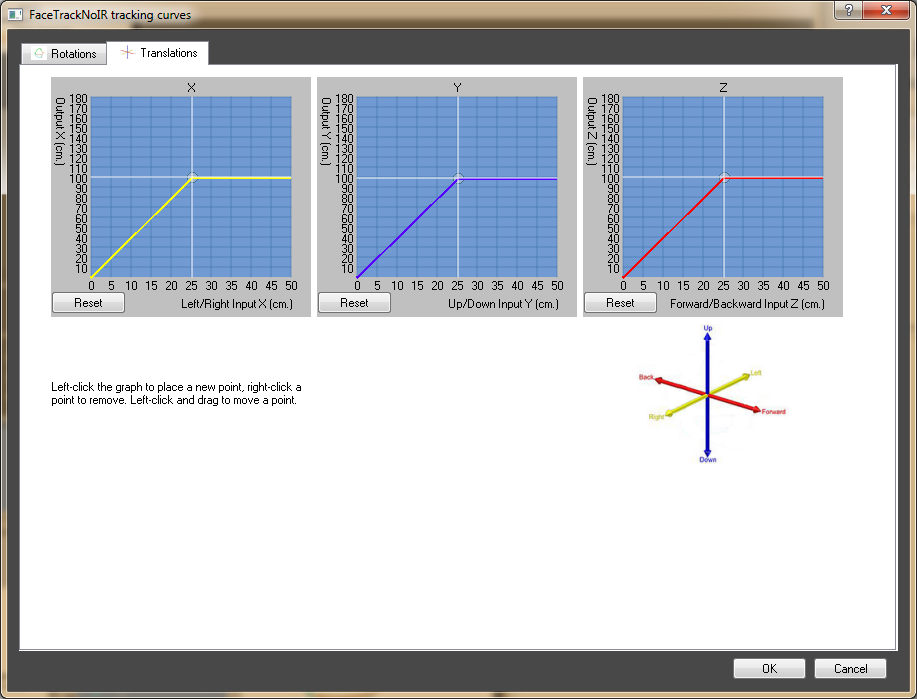Screen dimensions: 917x699
Task: Cancel the tracking curves dialog
Action: (x=850, y=669)
